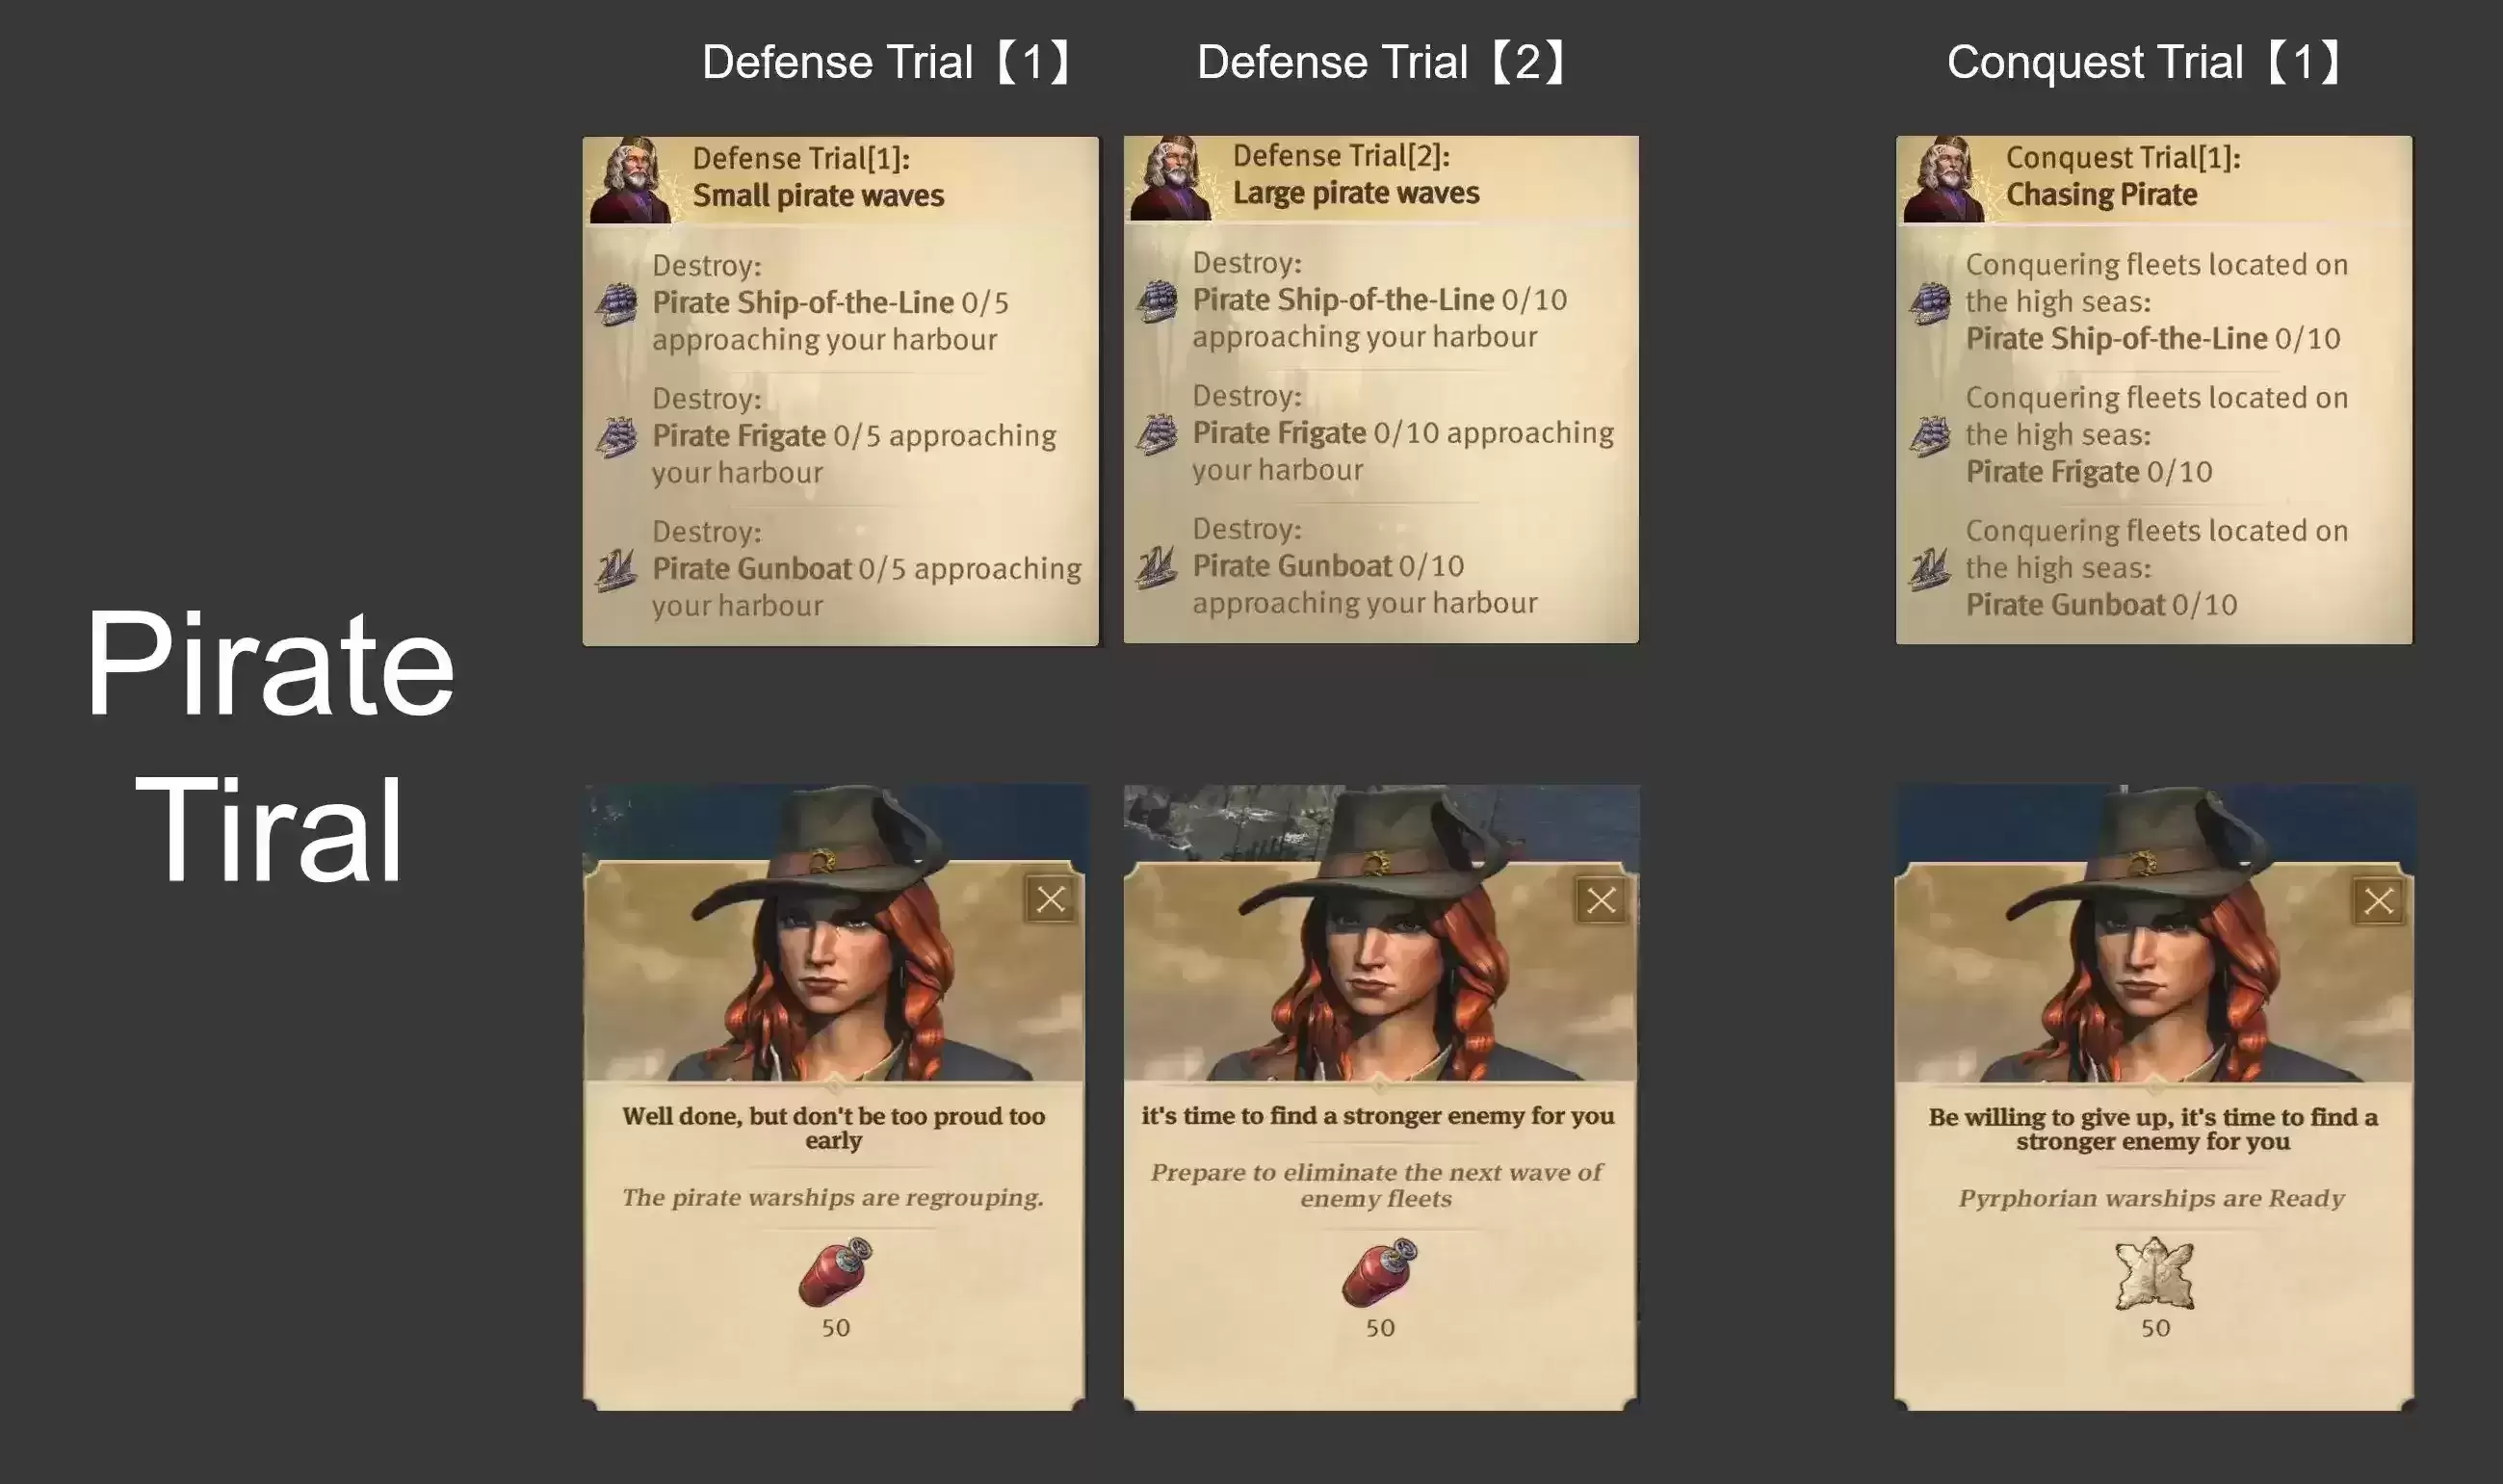Click old man portrait in Large pirate waves header

[1172, 178]
